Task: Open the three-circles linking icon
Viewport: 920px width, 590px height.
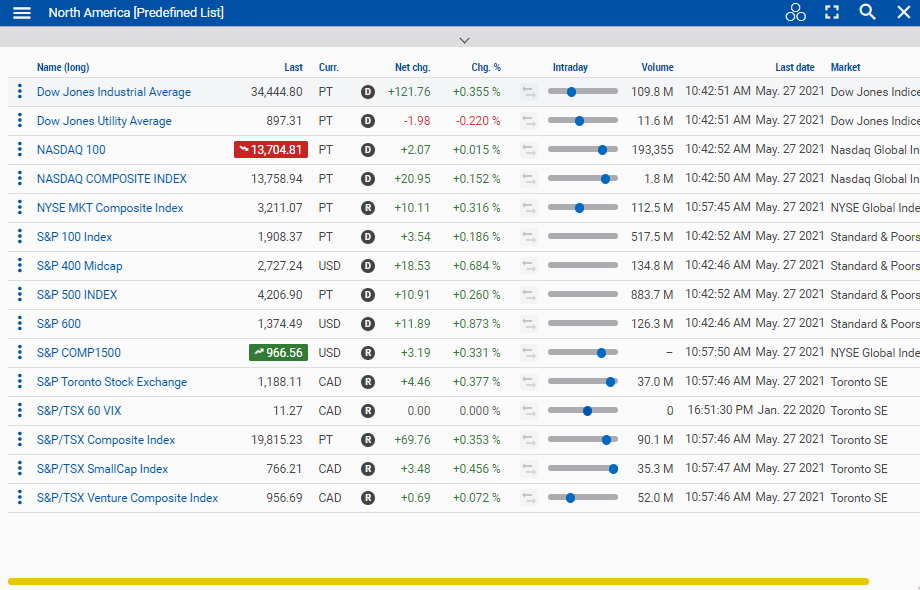Action: (x=795, y=12)
